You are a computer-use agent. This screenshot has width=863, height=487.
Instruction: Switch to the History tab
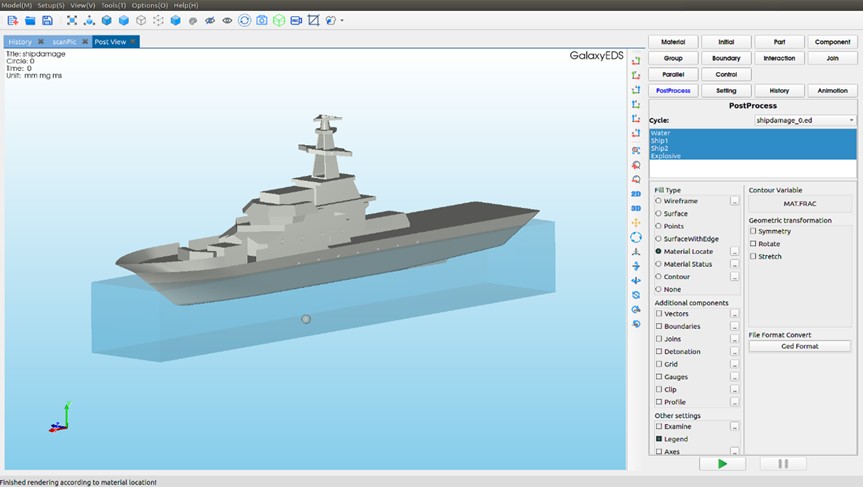20,41
